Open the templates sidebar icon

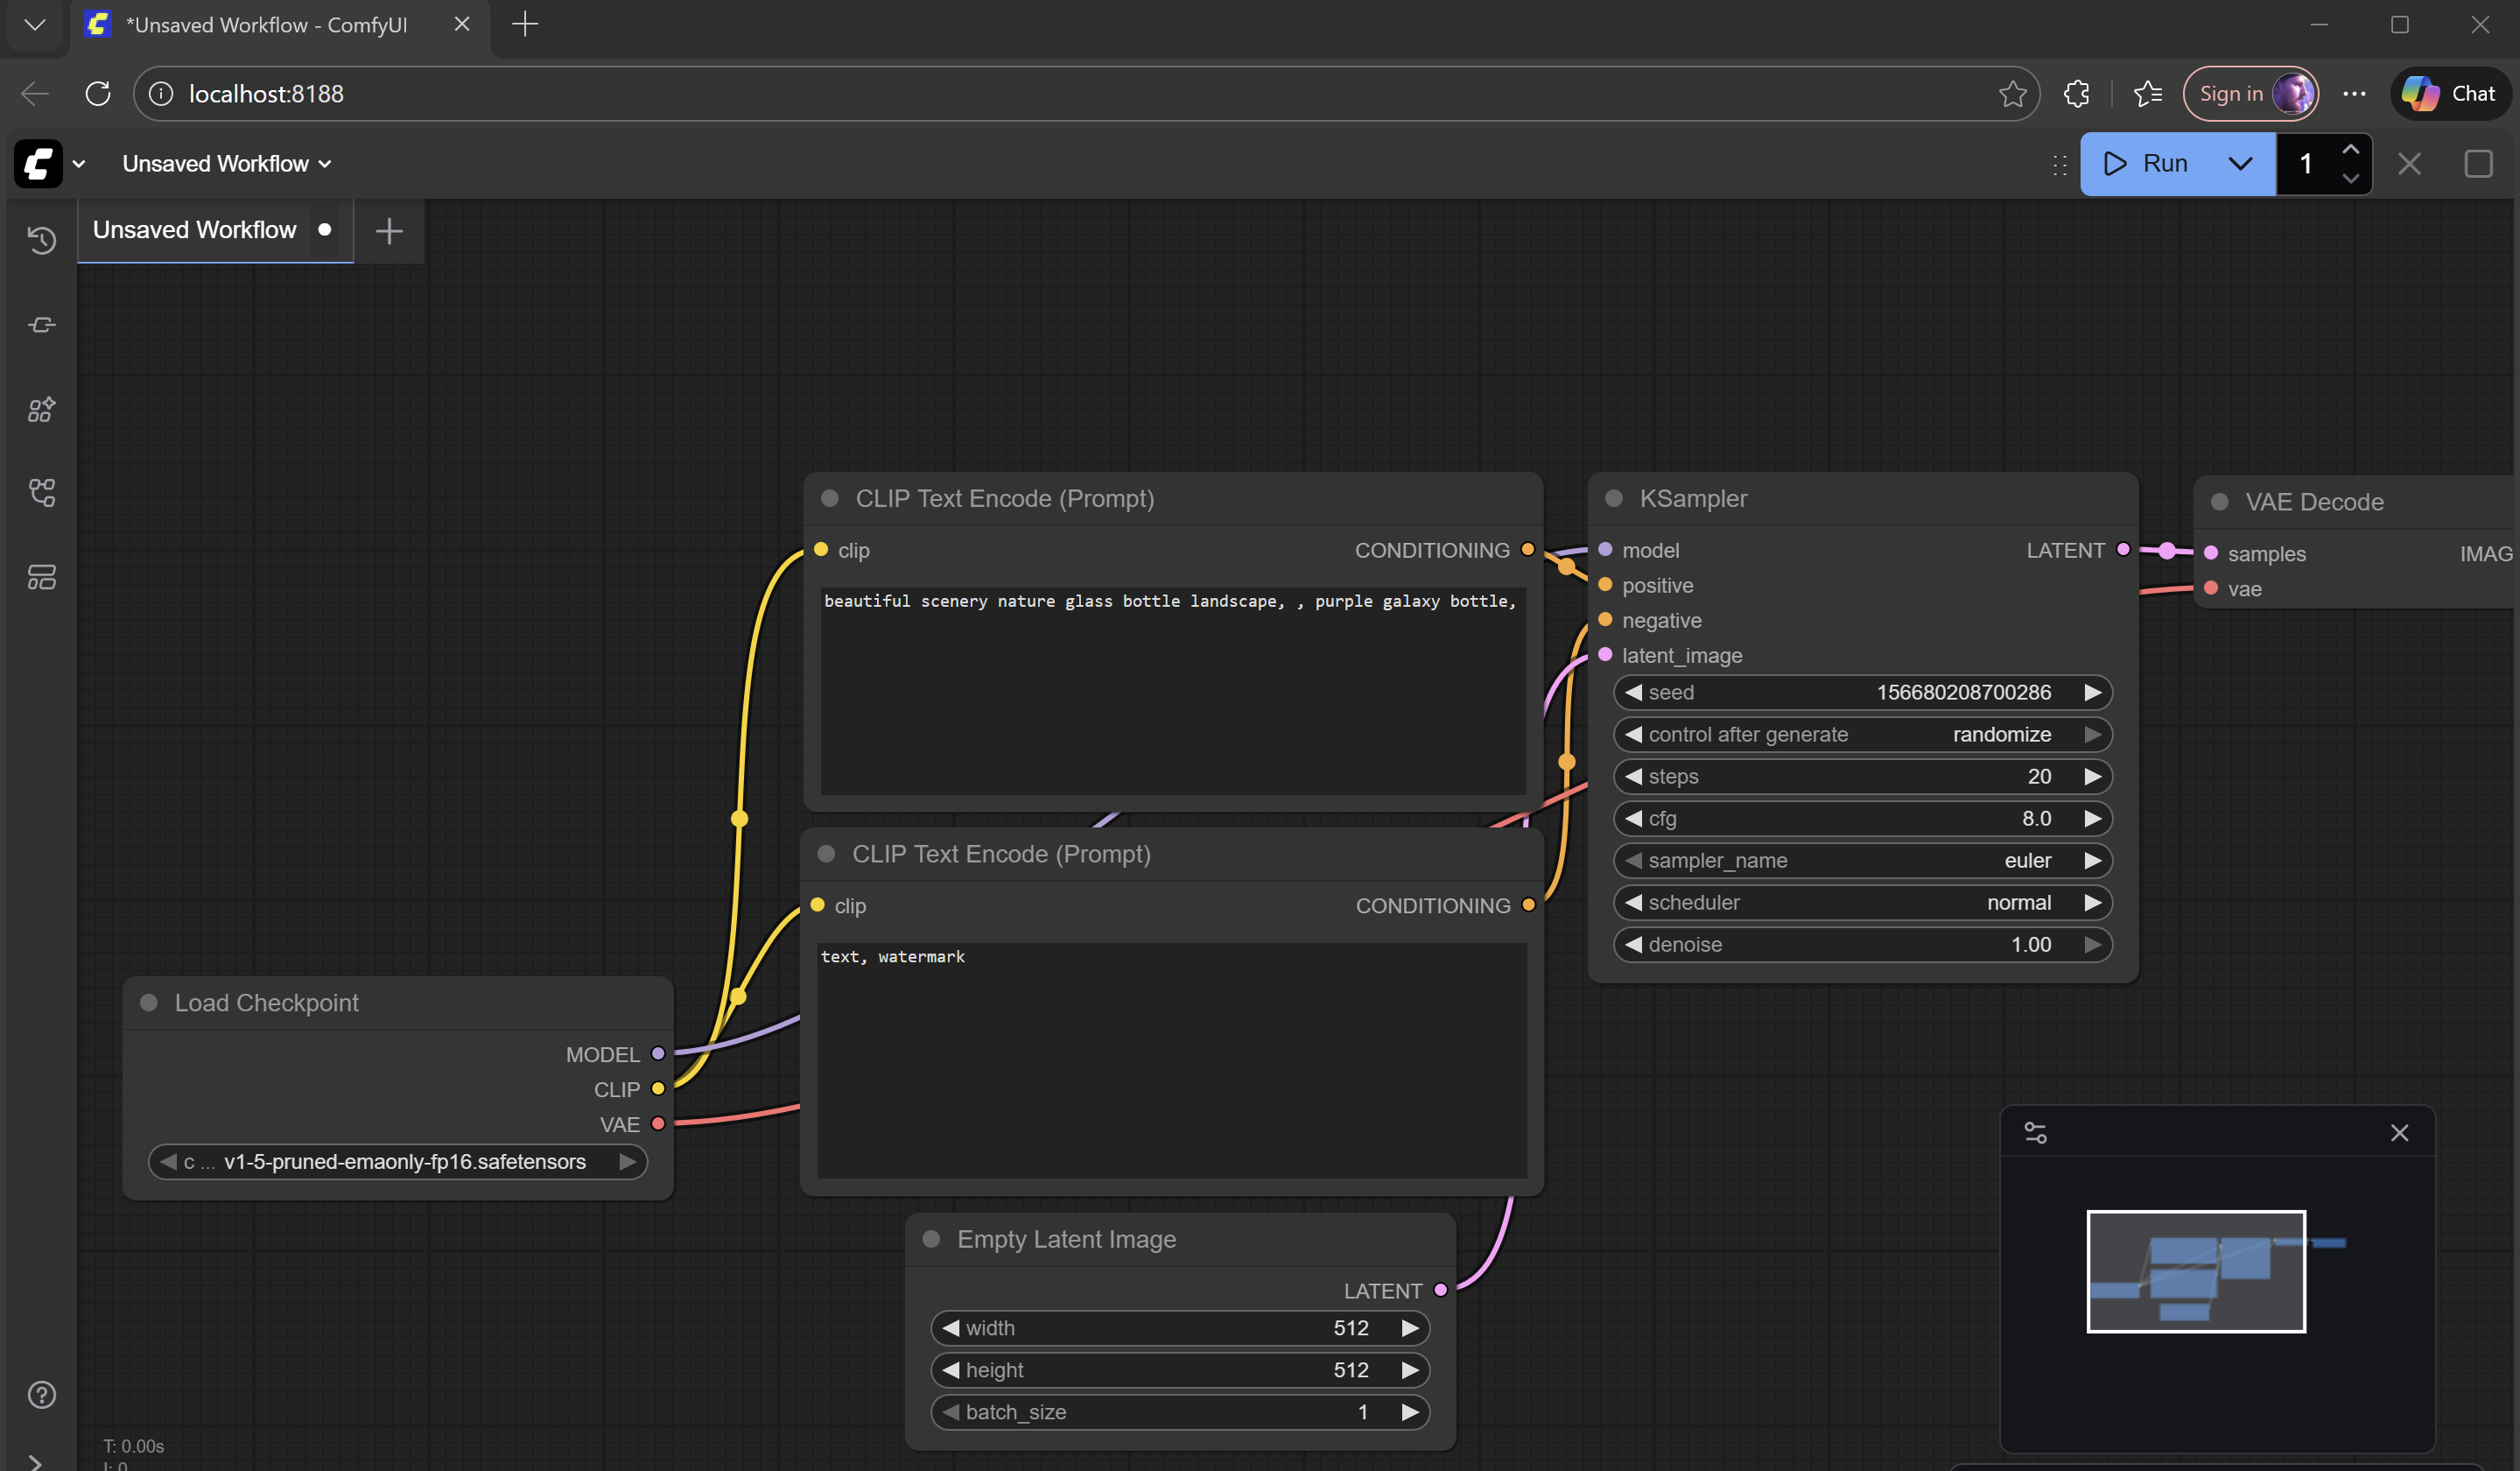(41, 577)
